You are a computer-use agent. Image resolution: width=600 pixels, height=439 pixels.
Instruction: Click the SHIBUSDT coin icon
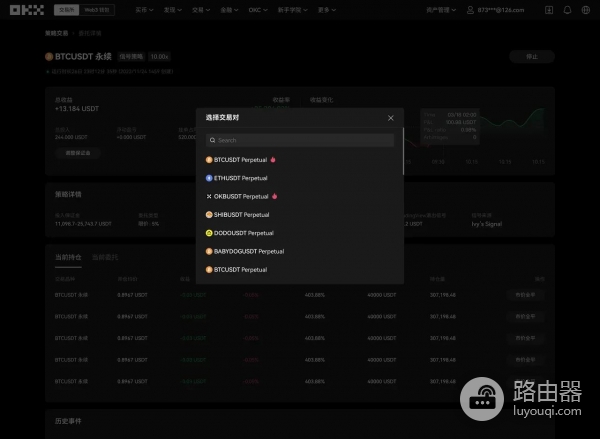coord(209,215)
